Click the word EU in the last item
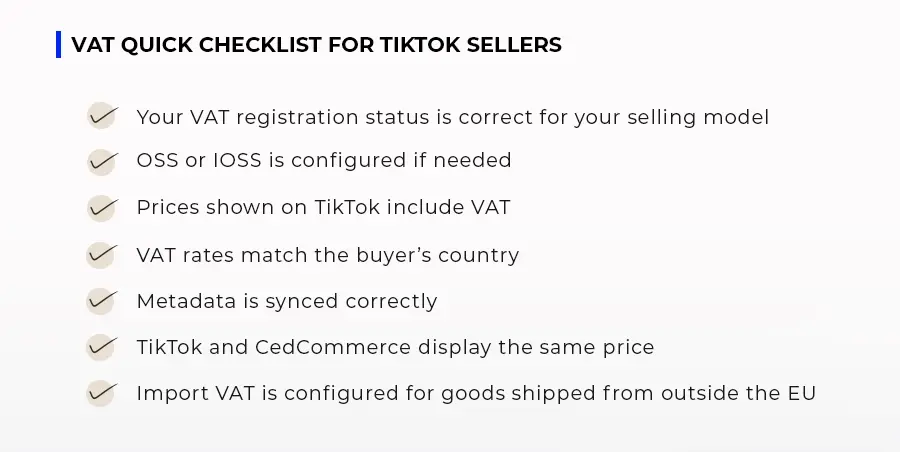 coord(803,394)
